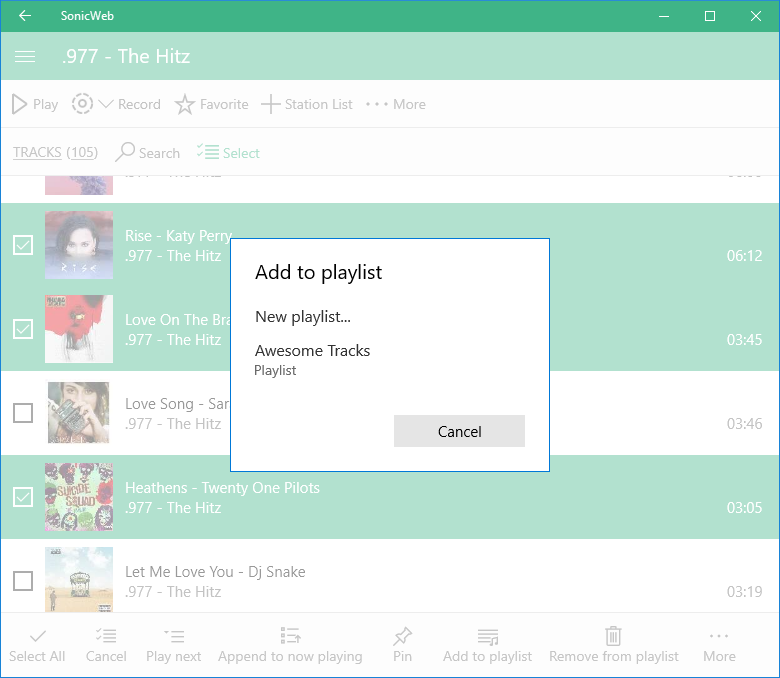Open Search magnifier in tracks bar
Image resolution: width=780 pixels, height=678 pixels.
point(126,152)
